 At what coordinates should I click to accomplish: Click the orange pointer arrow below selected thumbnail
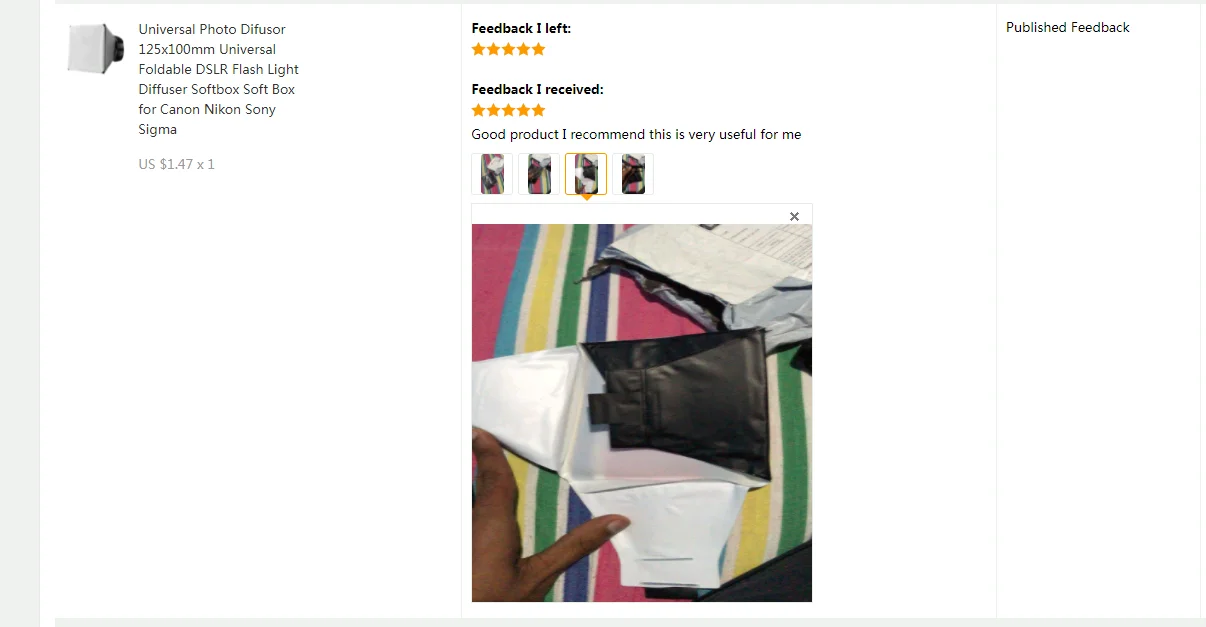point(586,198)
